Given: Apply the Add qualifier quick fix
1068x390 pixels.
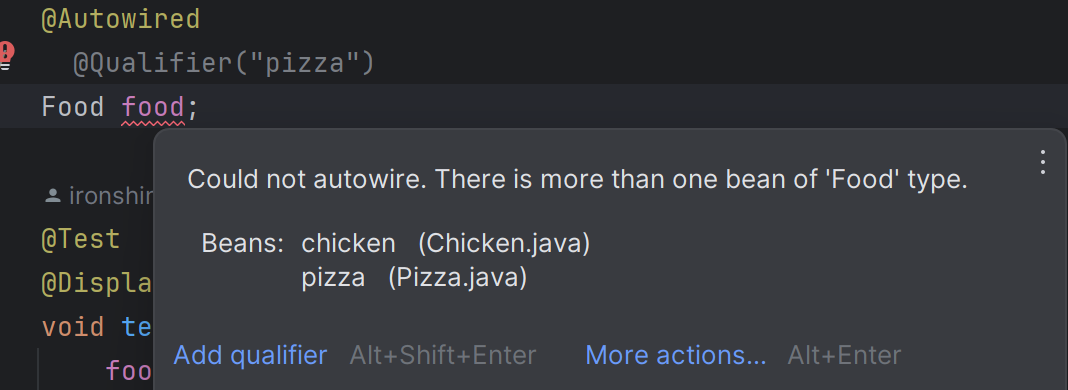Looking at the screenshot, I should click(250, 355).
